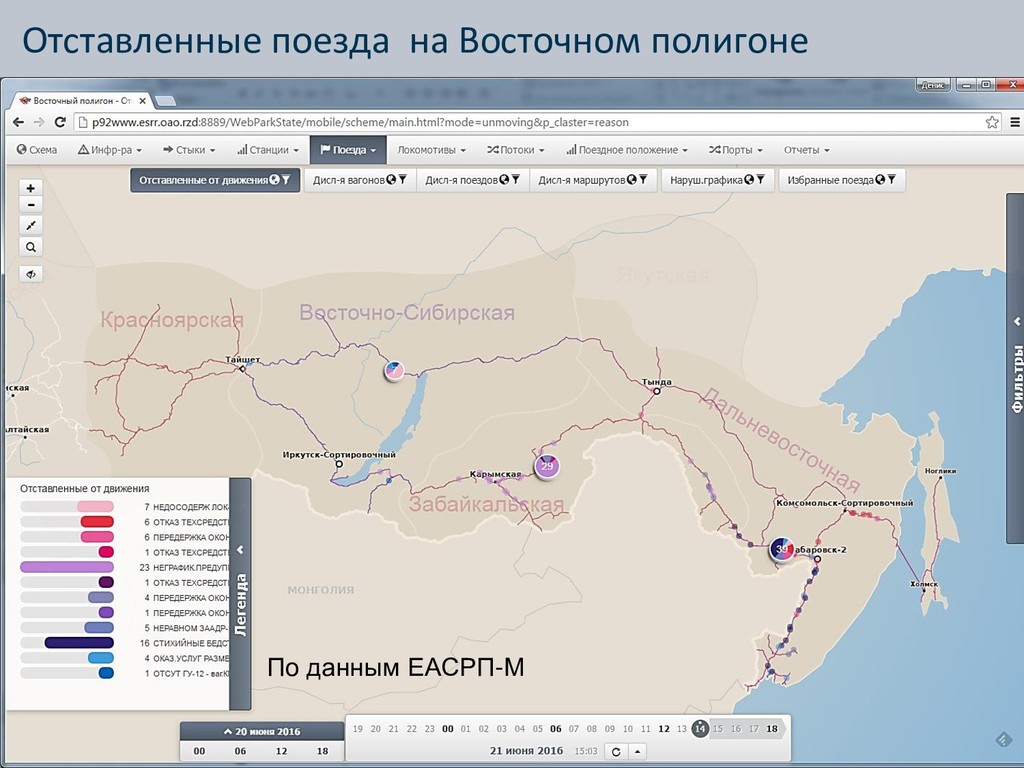Click the cluster marker labeled 29
The width and height of the screenshot is (1024, 768).
[x=547, y=466]
